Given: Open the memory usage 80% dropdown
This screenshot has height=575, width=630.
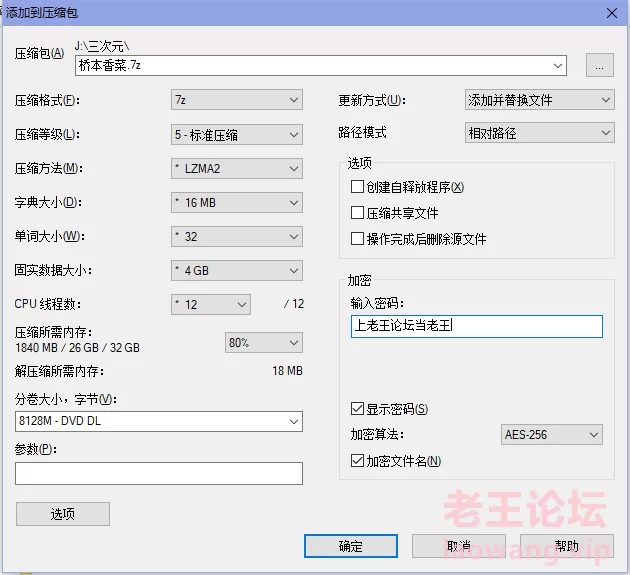Looking at the screenshot, I should [264, 343].
